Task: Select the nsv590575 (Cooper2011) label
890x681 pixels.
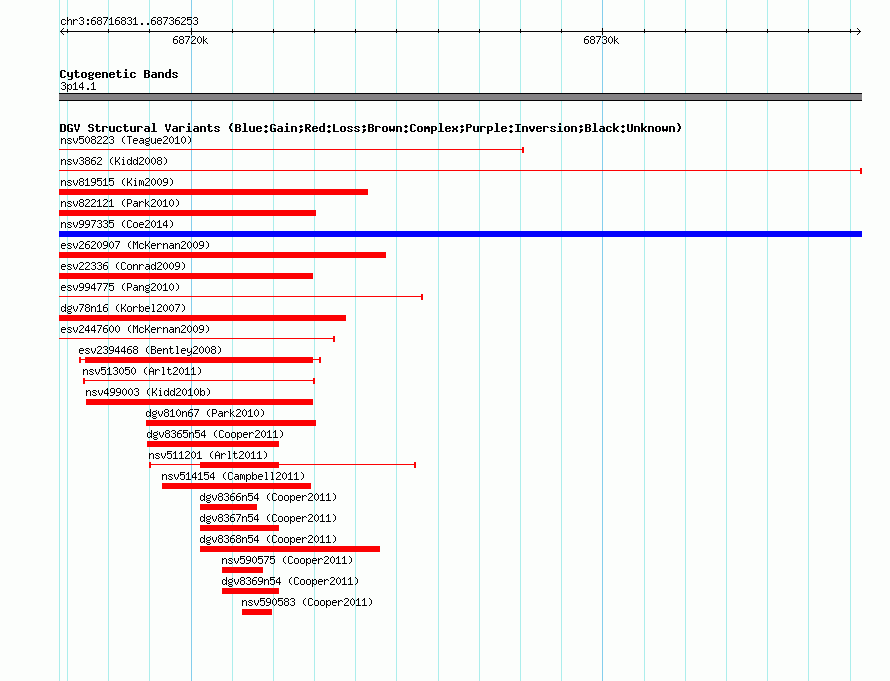Action: point(287,560)
